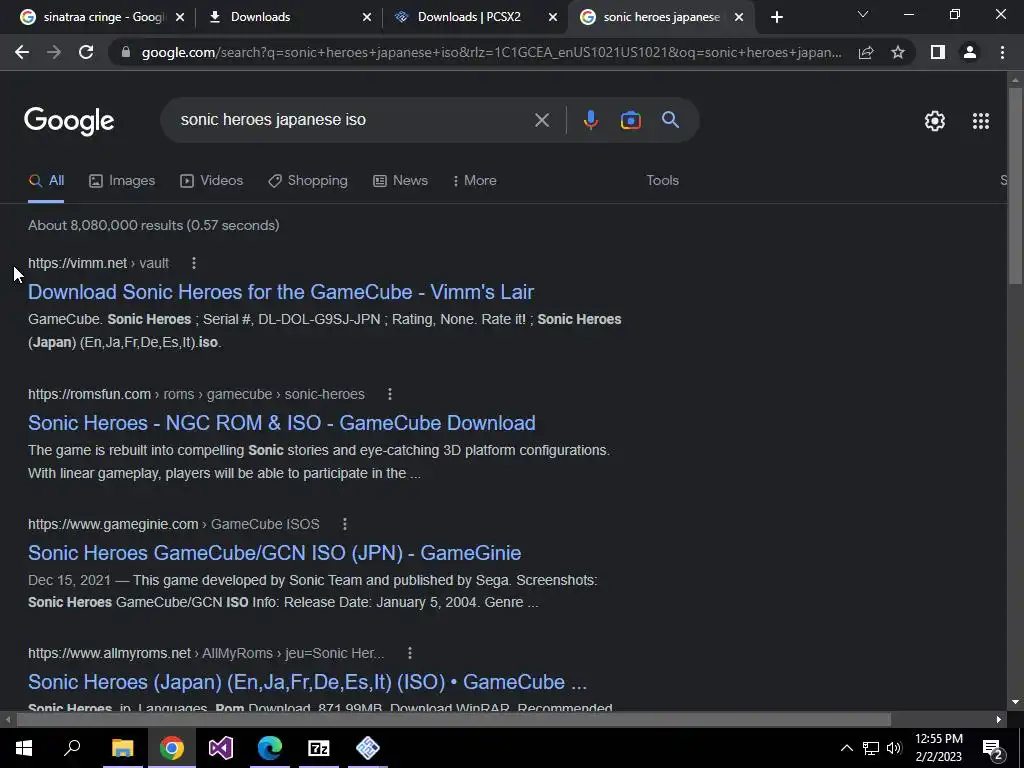Screen dimensions: 1024x768
Task: Open Chrome three-dot menu
Action: pyautogui.click(x=1002, y=52)
